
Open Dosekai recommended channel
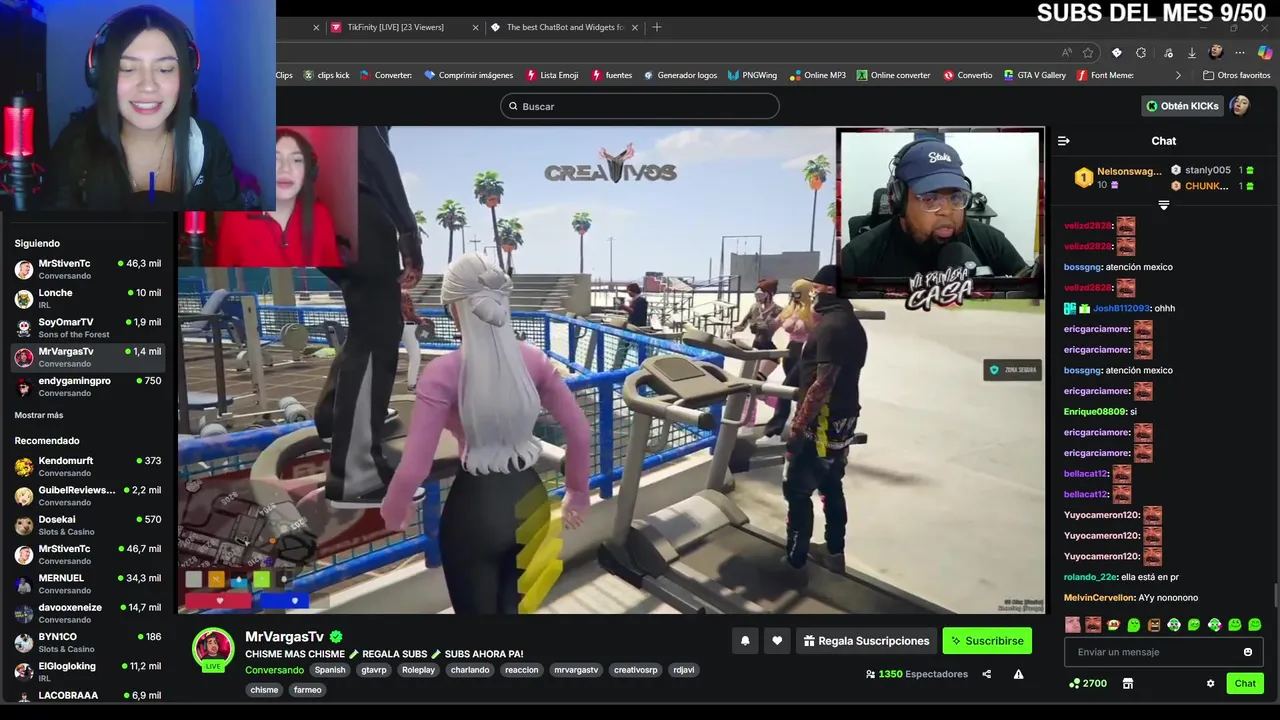click(87, 525)
